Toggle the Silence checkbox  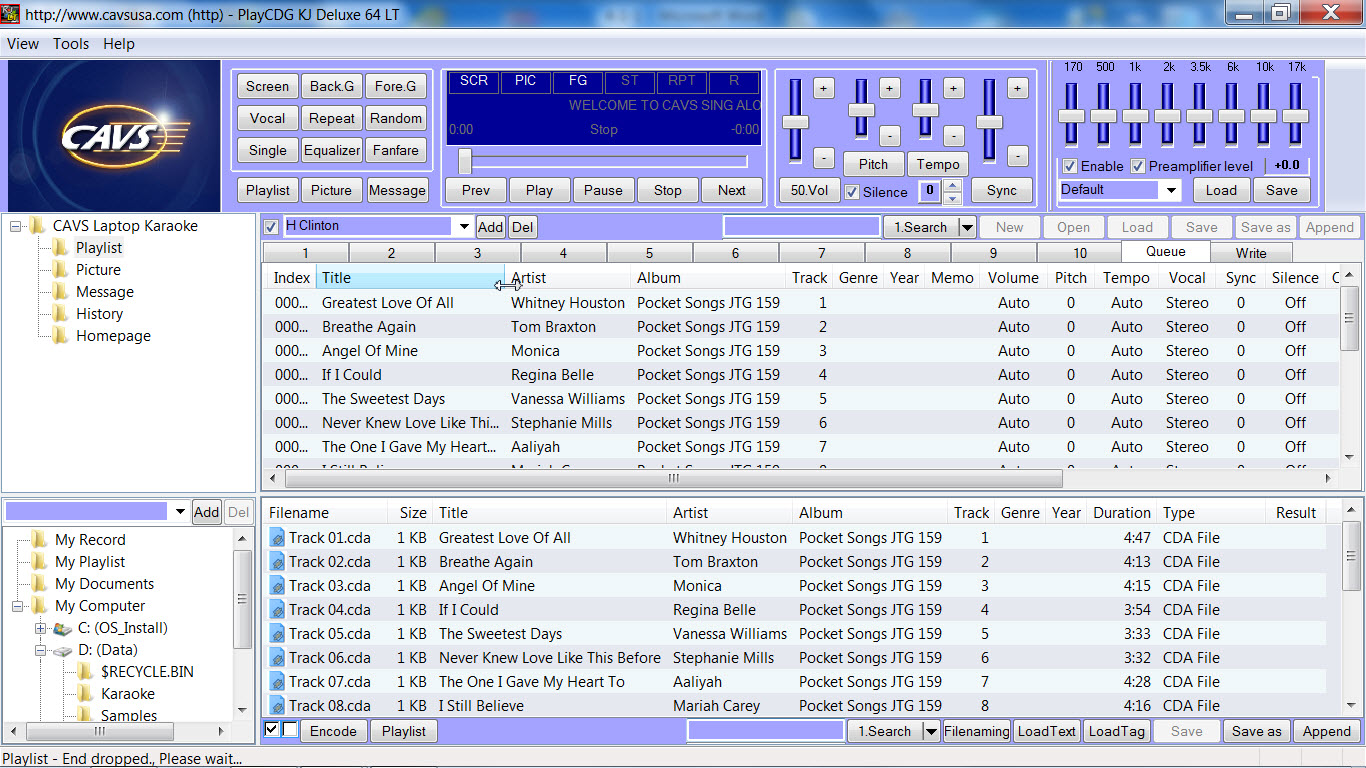coord(852,192)
